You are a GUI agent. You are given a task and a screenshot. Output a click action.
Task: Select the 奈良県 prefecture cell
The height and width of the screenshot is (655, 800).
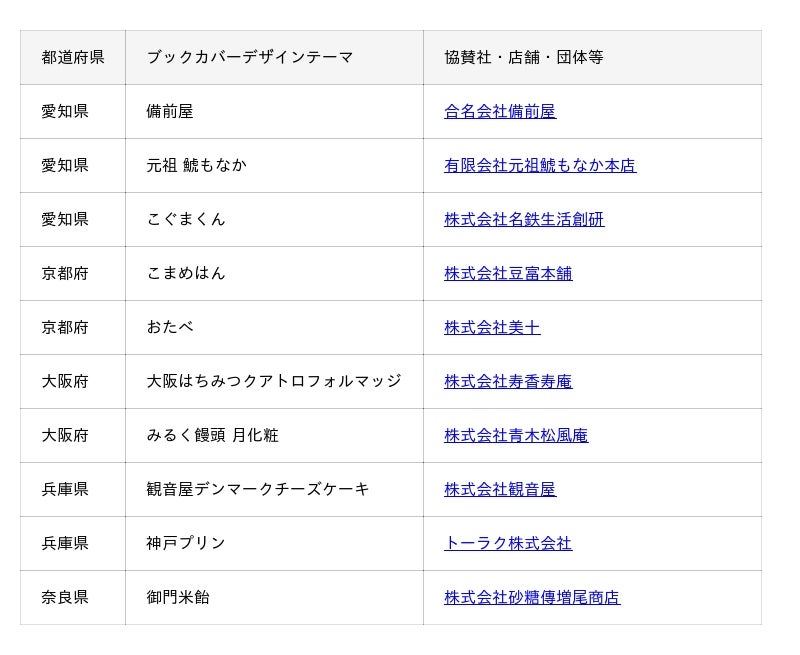pyautogui.click(x=73, y=597)
